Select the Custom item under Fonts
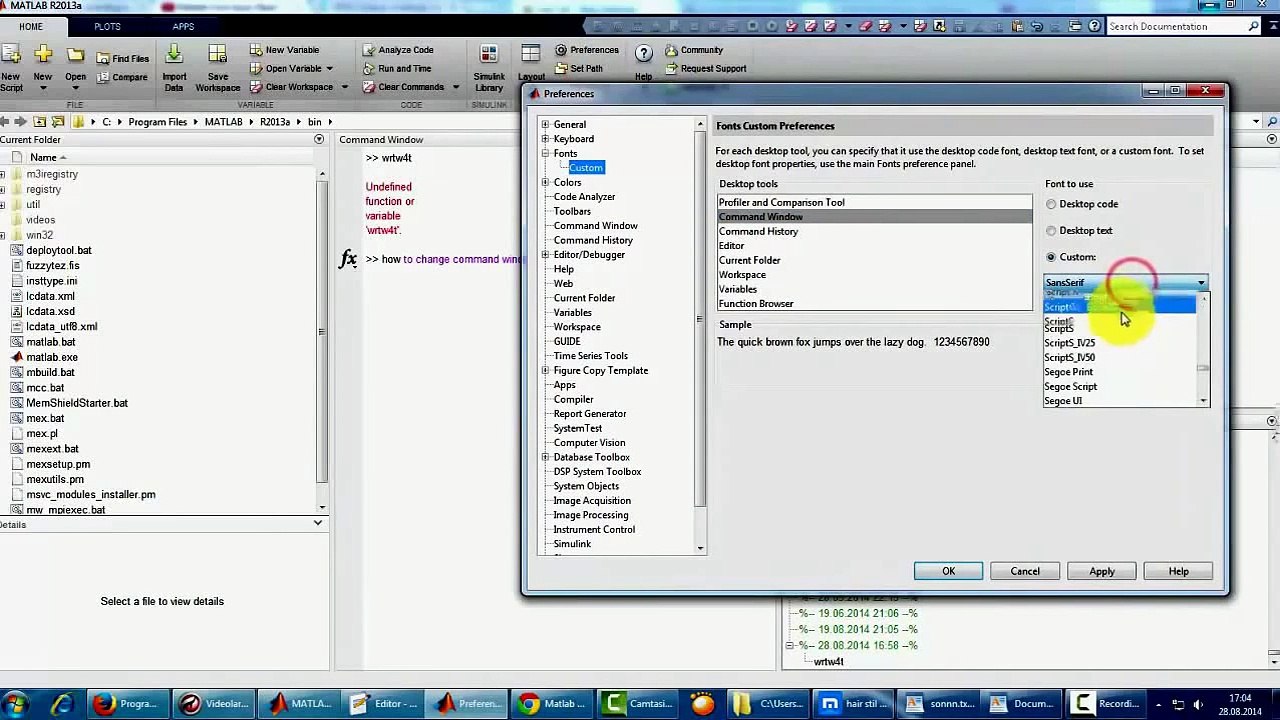1280x720 pixels. 586,167
